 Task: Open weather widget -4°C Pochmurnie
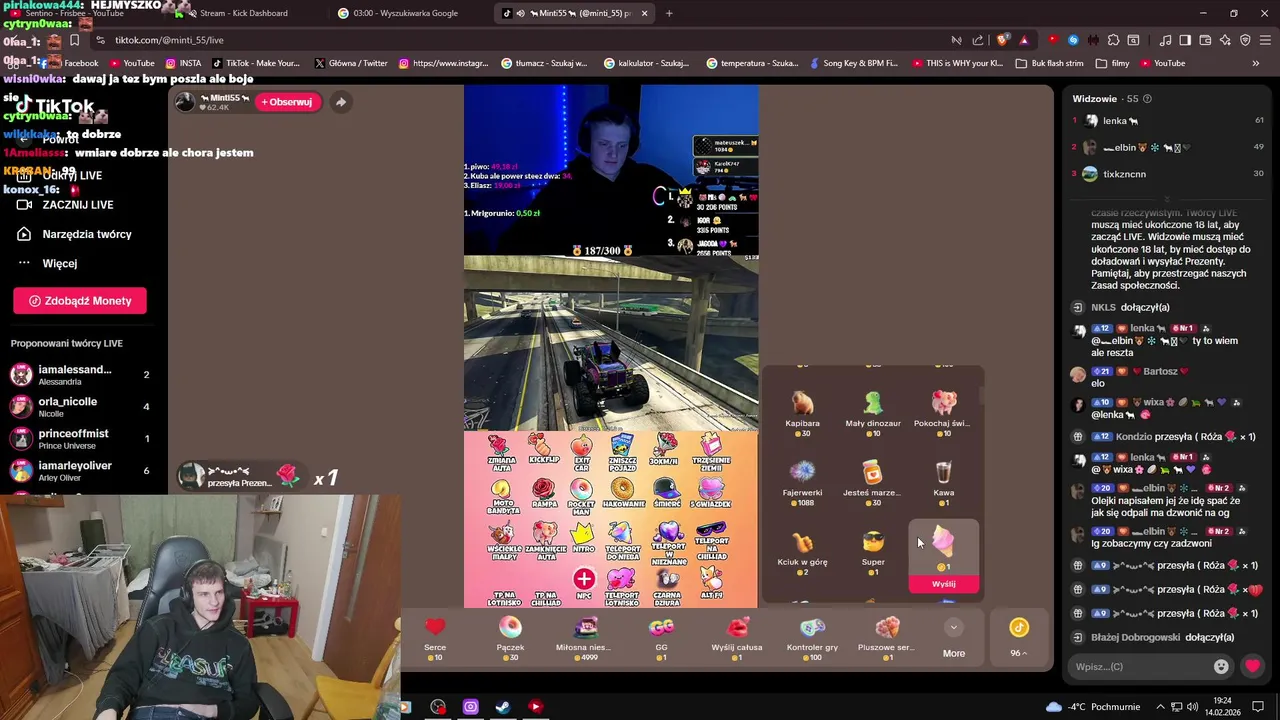point(1092,707)
